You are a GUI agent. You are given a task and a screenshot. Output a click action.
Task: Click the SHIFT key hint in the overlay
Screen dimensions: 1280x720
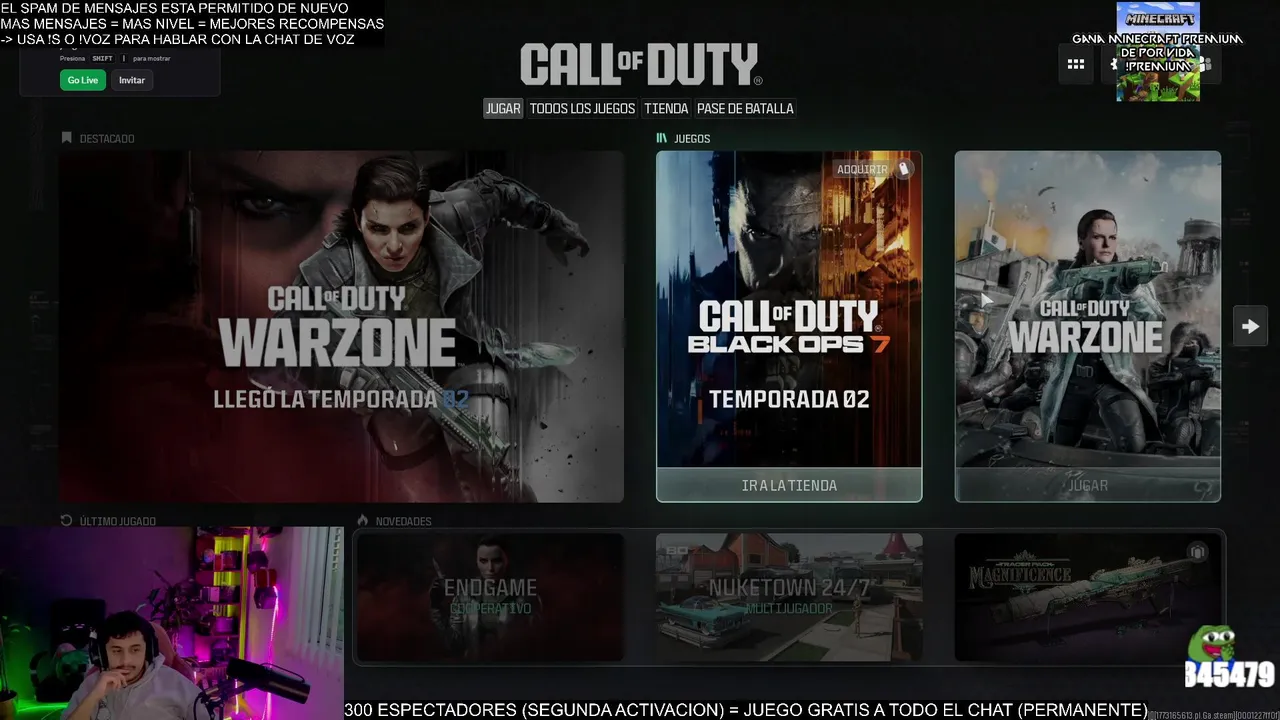pyautogui.click(x=102, y=58)
